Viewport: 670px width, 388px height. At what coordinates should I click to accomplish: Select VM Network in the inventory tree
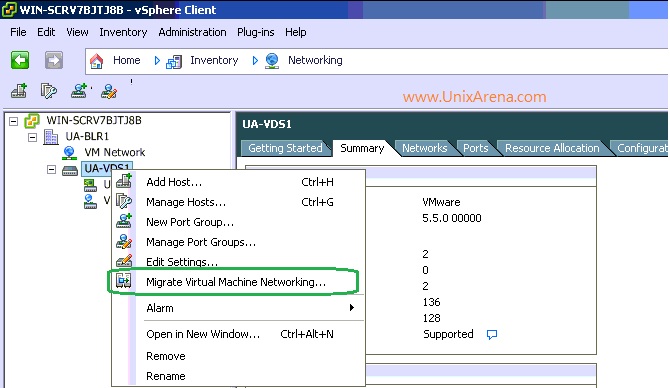pos(115,153)
